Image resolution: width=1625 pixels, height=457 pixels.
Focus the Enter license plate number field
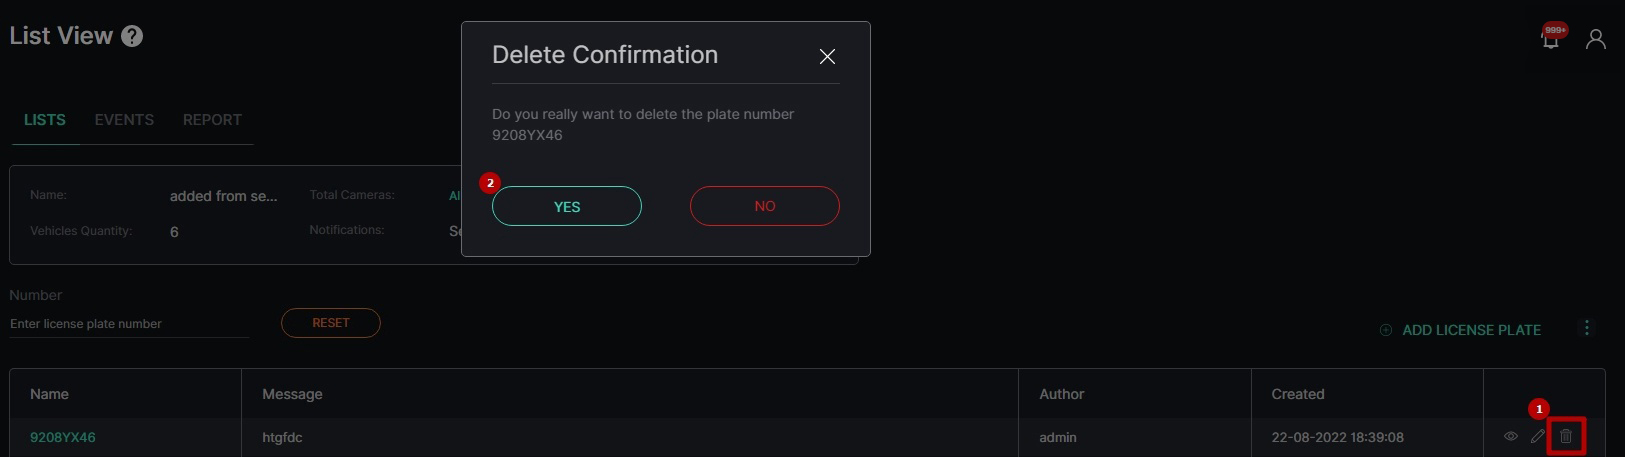point(129,324)
